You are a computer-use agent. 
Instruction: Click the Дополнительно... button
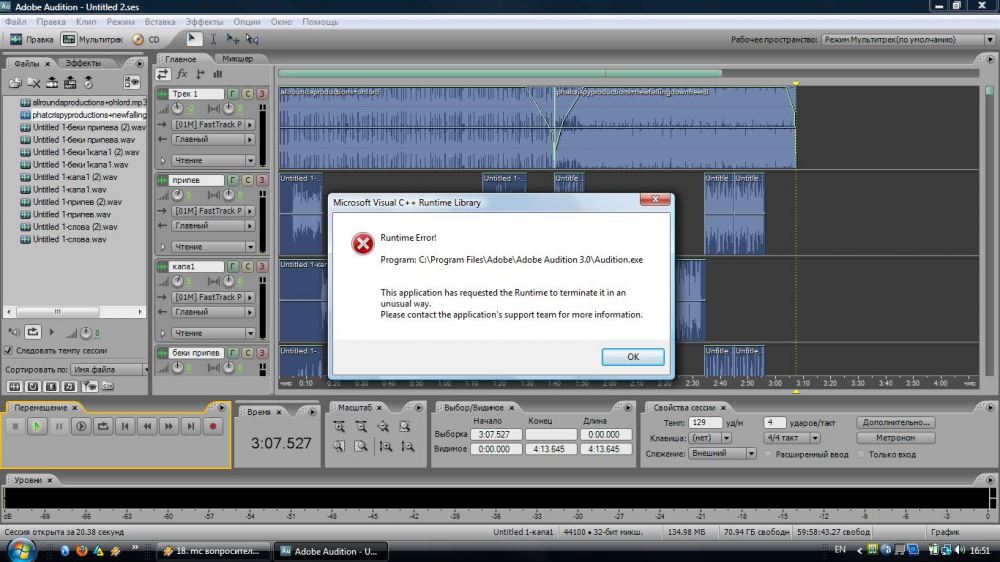(895, 422)
